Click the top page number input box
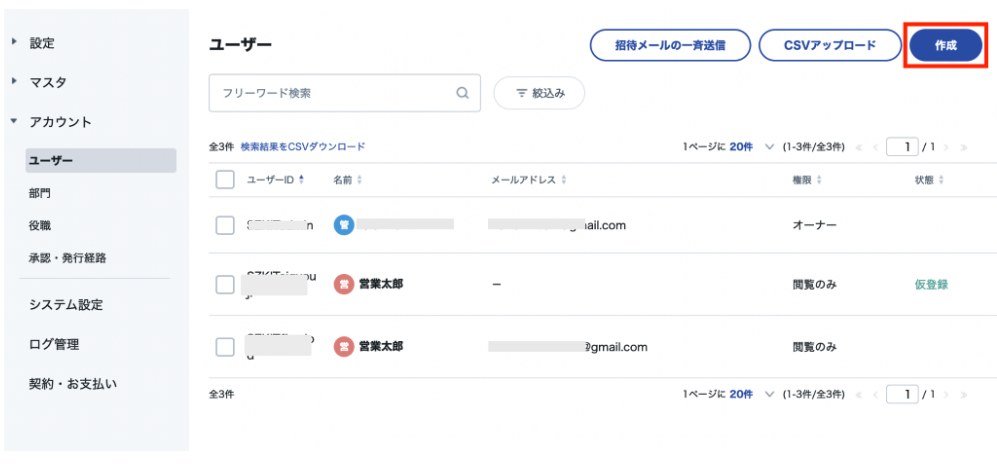The height and width of the screenshot is (469, 997). (x=902, y=147)
